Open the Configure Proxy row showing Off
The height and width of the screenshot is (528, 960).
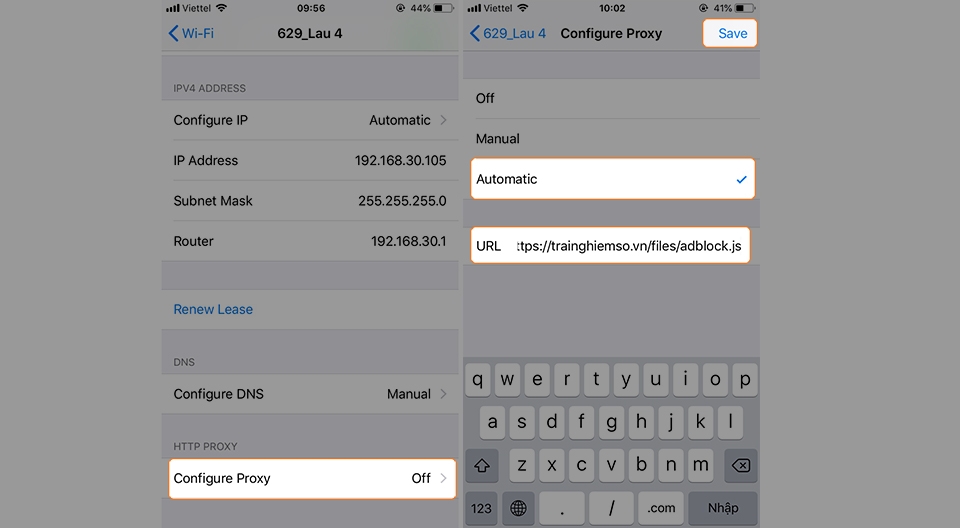312,478
